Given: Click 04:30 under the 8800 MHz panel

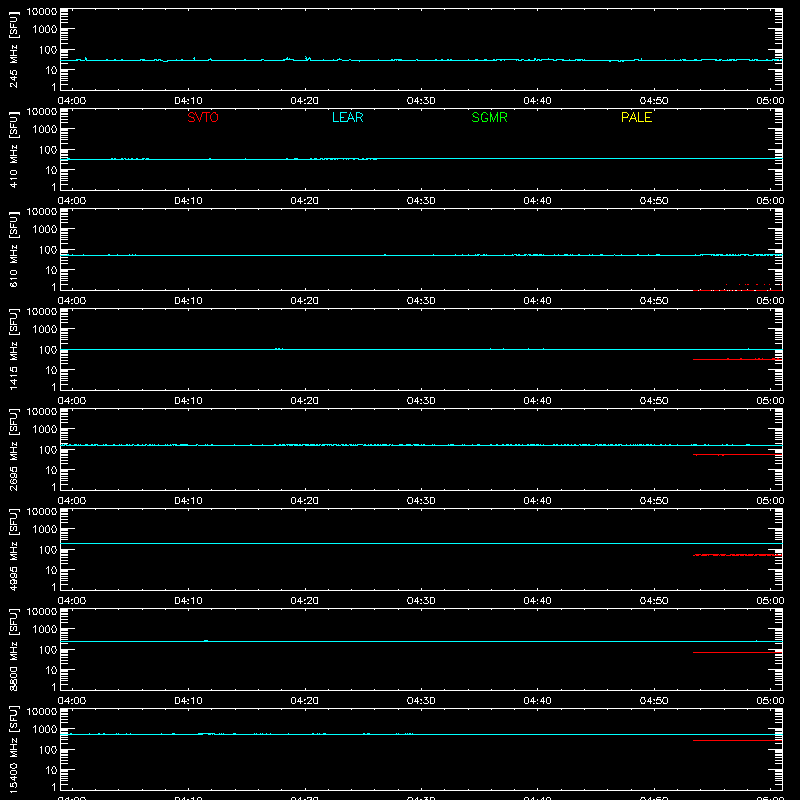Looking at the screenshot, I should pos(421,701).
